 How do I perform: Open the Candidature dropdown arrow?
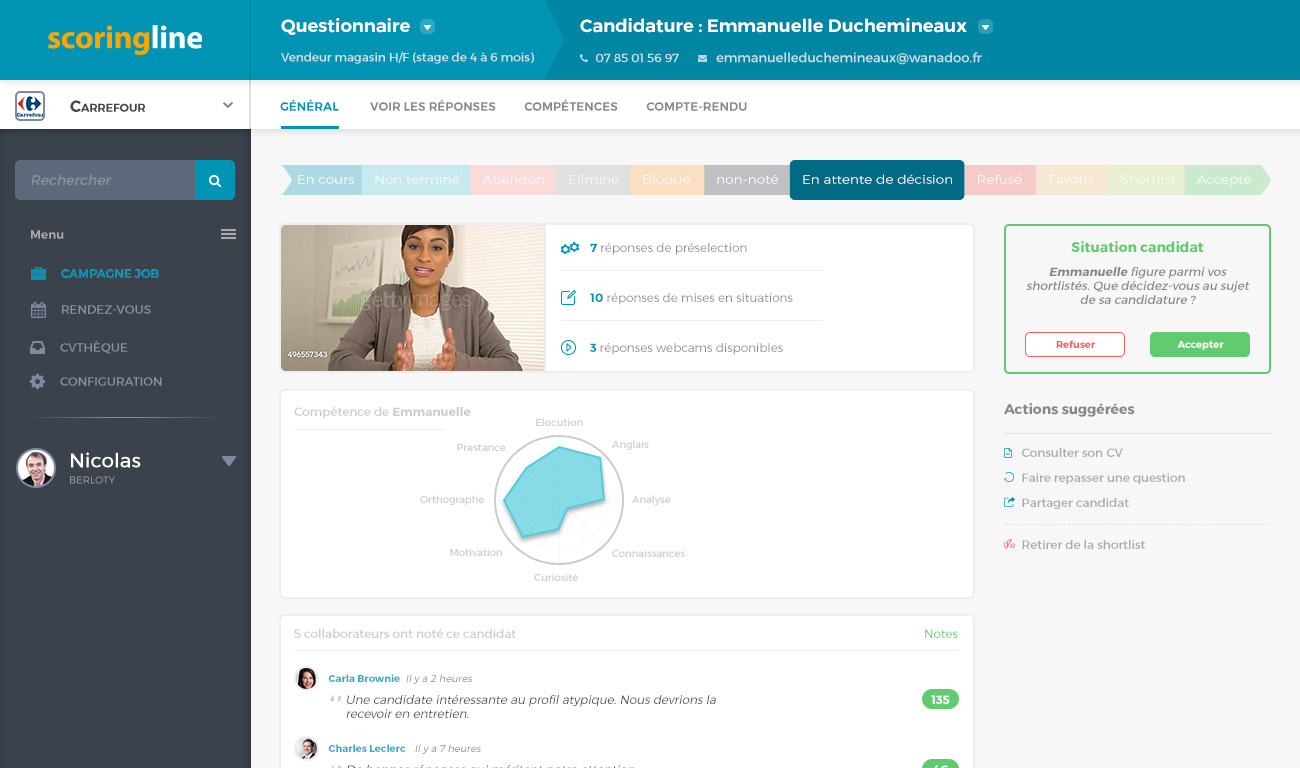985,27
